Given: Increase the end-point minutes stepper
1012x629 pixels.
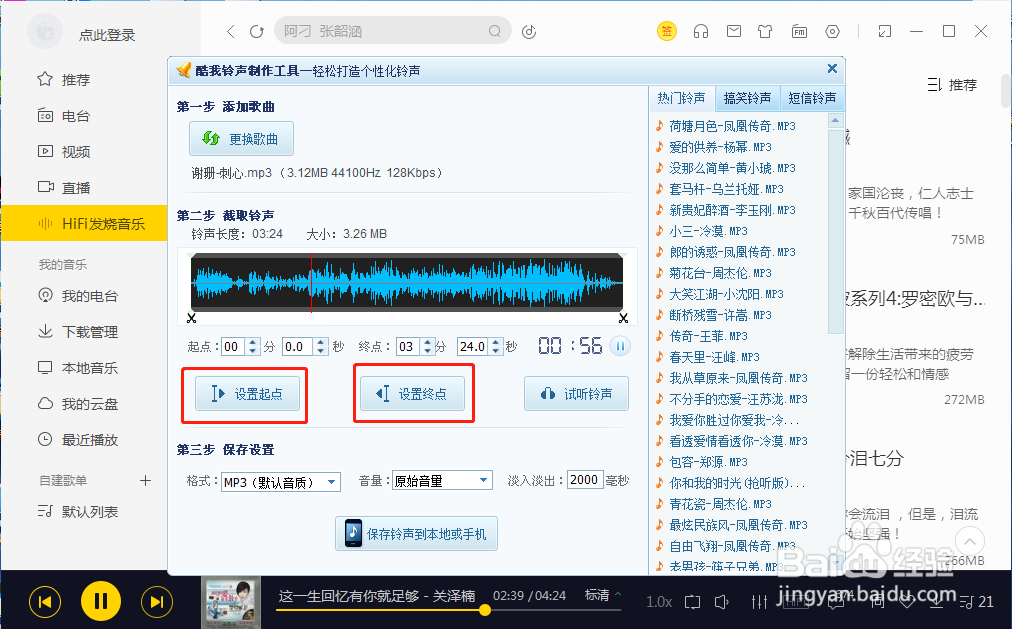Looking at the screenshot, I should tap(427, 342).
